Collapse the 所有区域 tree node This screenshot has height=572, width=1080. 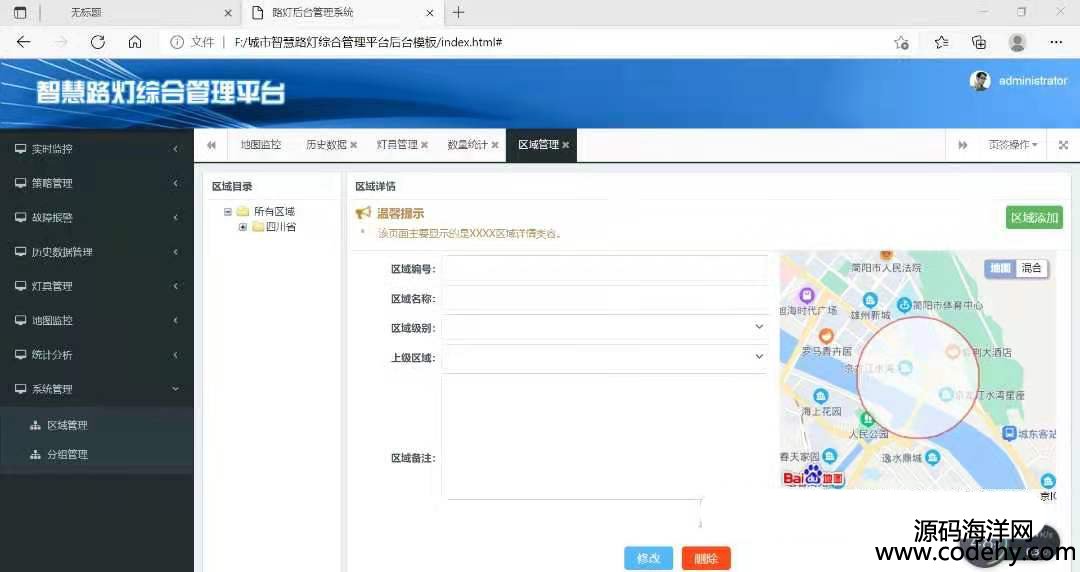(227, 212)
